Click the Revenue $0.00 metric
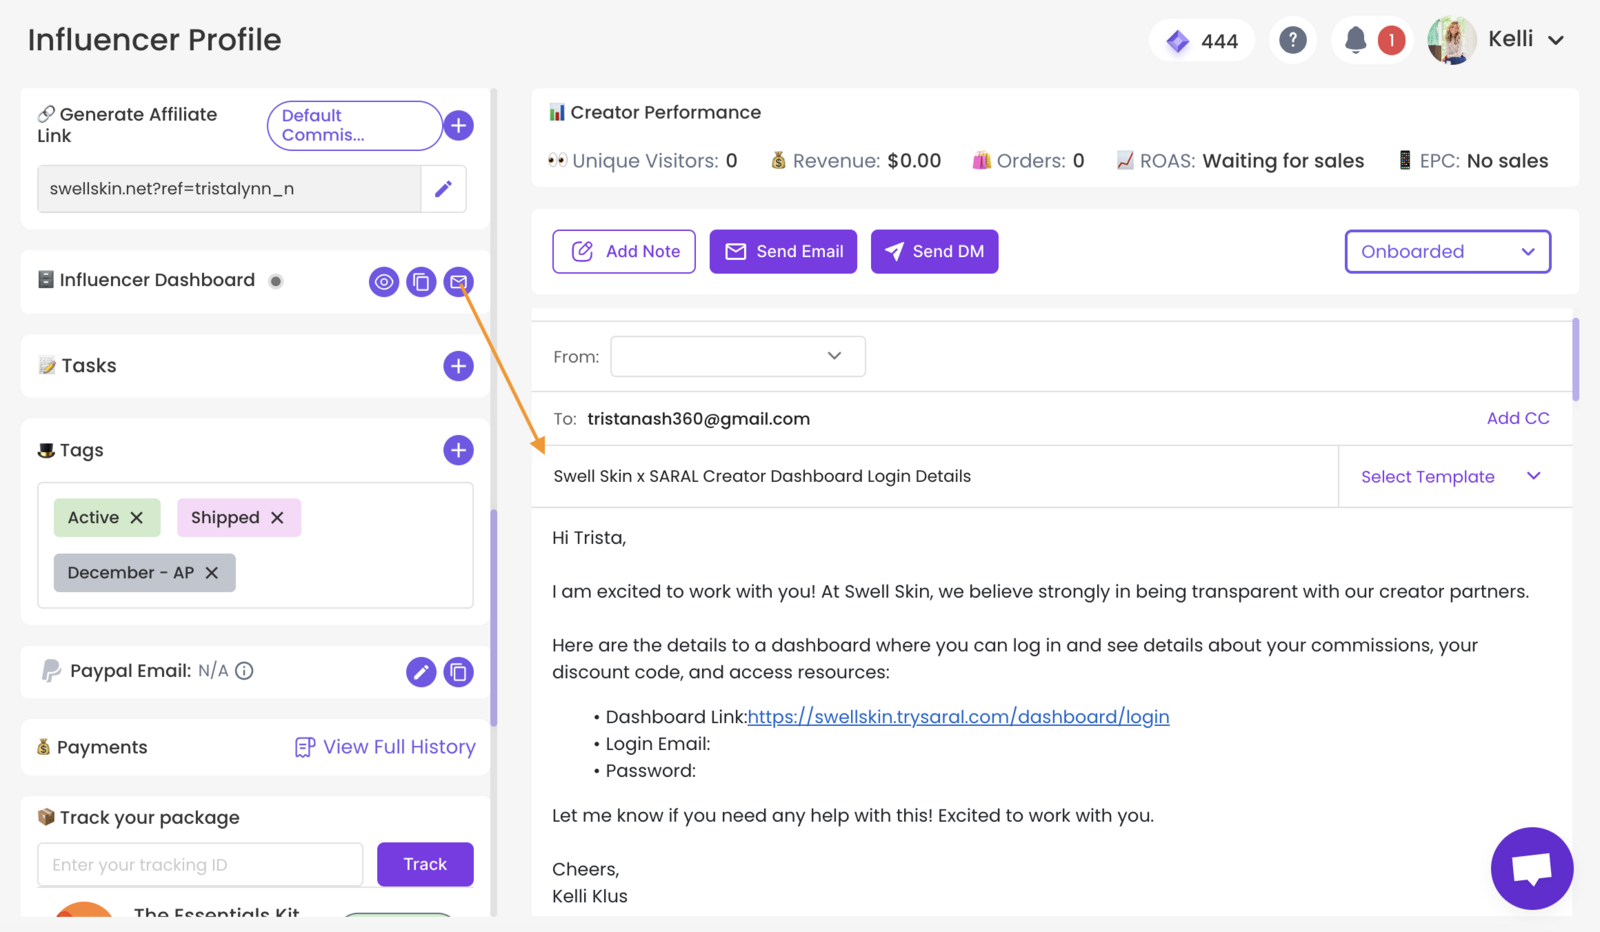 coord(856,161)
